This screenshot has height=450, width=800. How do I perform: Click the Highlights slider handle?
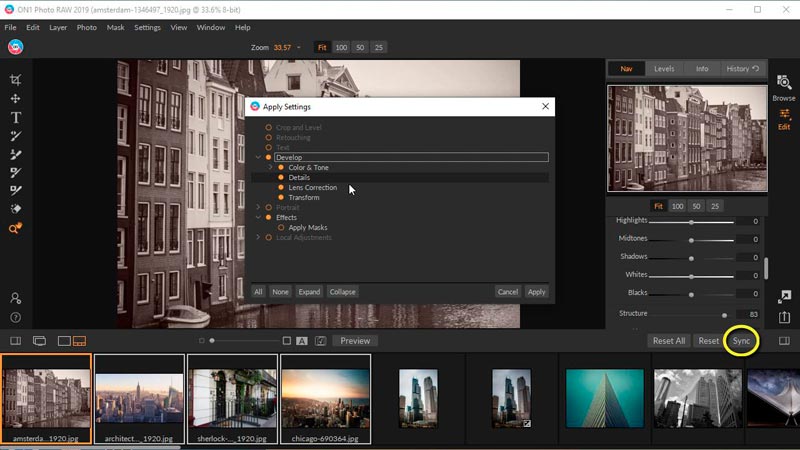(691, 222)
